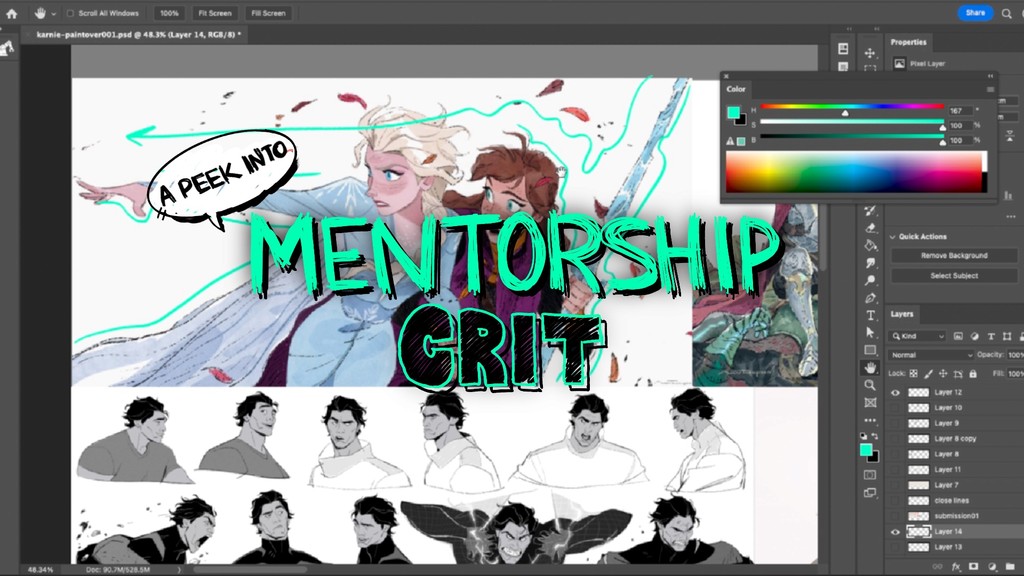Click the toolbar foreground color swatch
This screenshot has width=1024, height=576.
[866, 449]
